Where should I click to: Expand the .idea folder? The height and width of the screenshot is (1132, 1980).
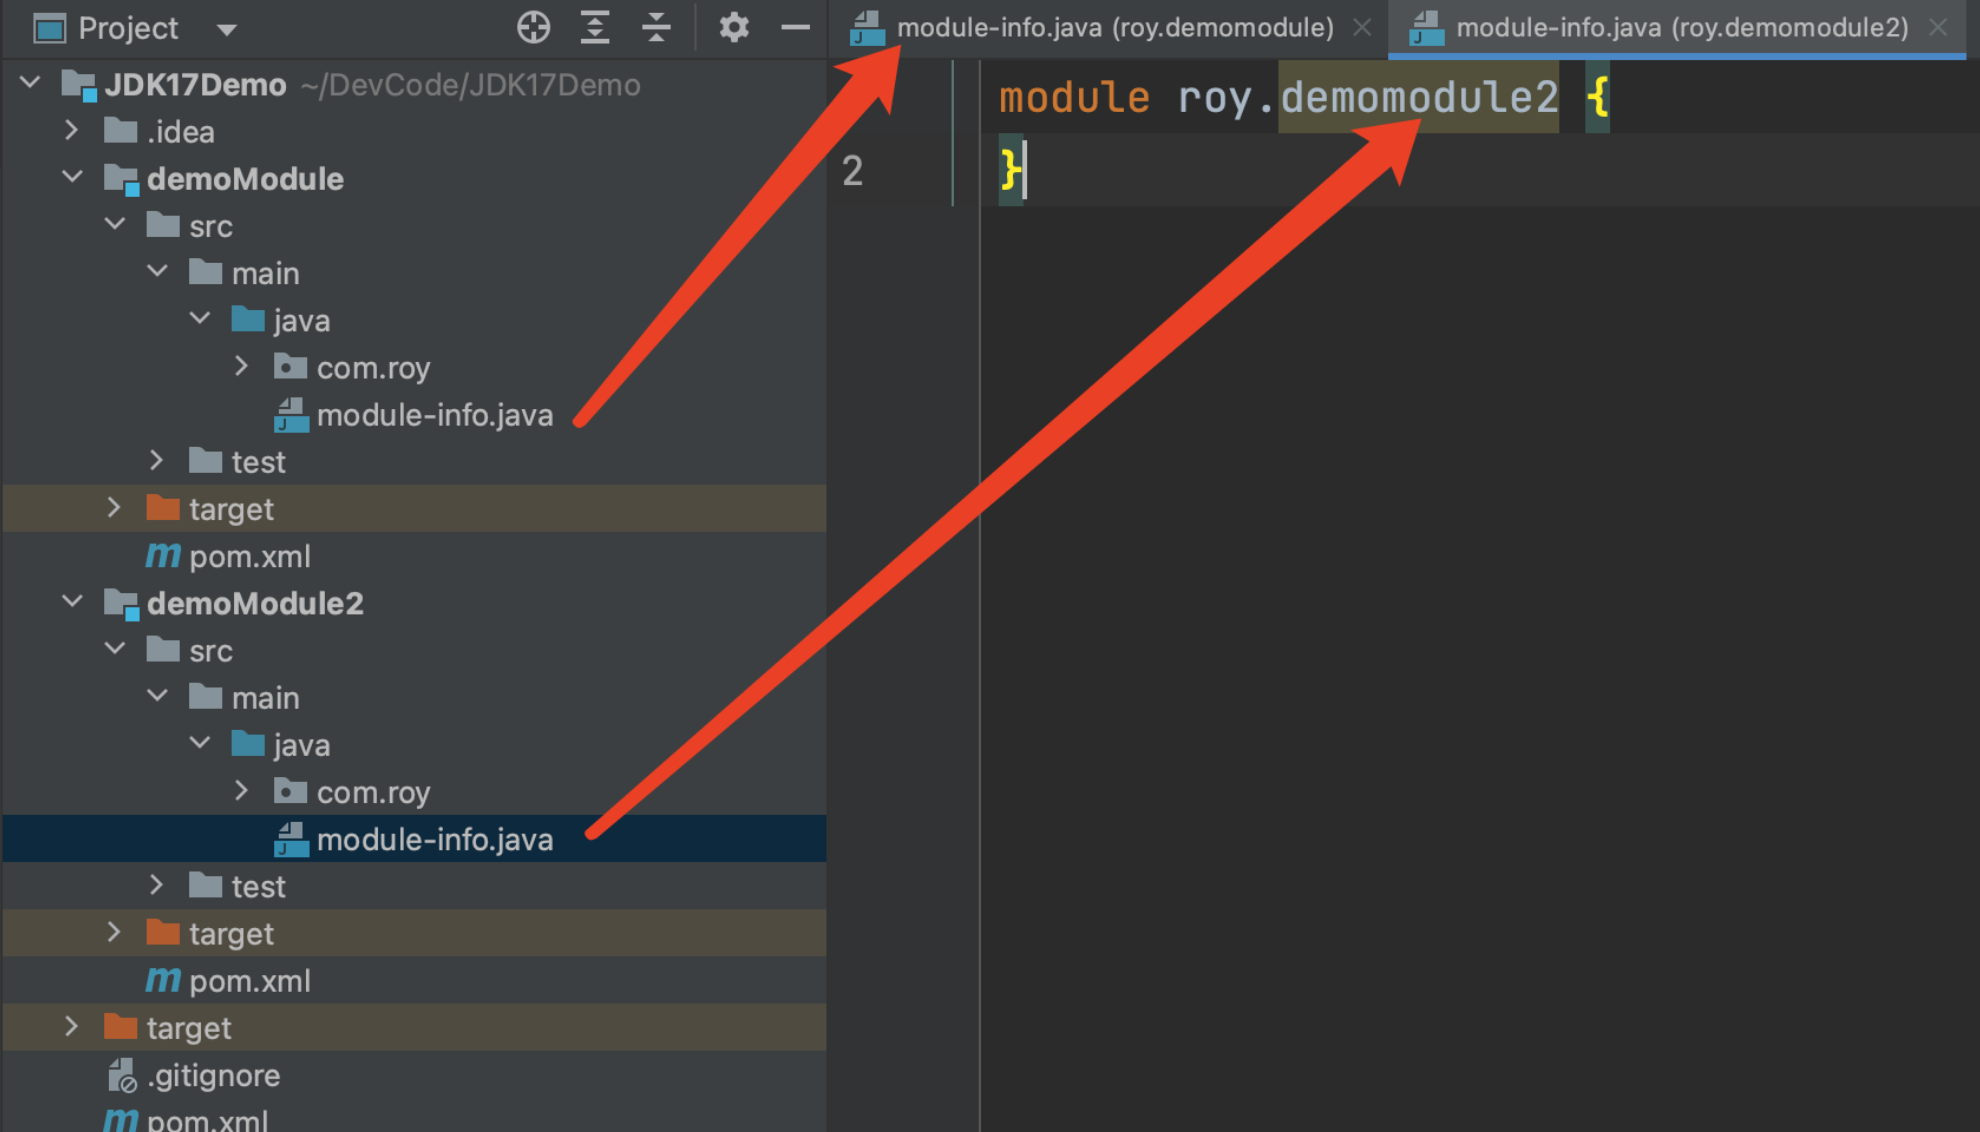click(x=72, y=131)
